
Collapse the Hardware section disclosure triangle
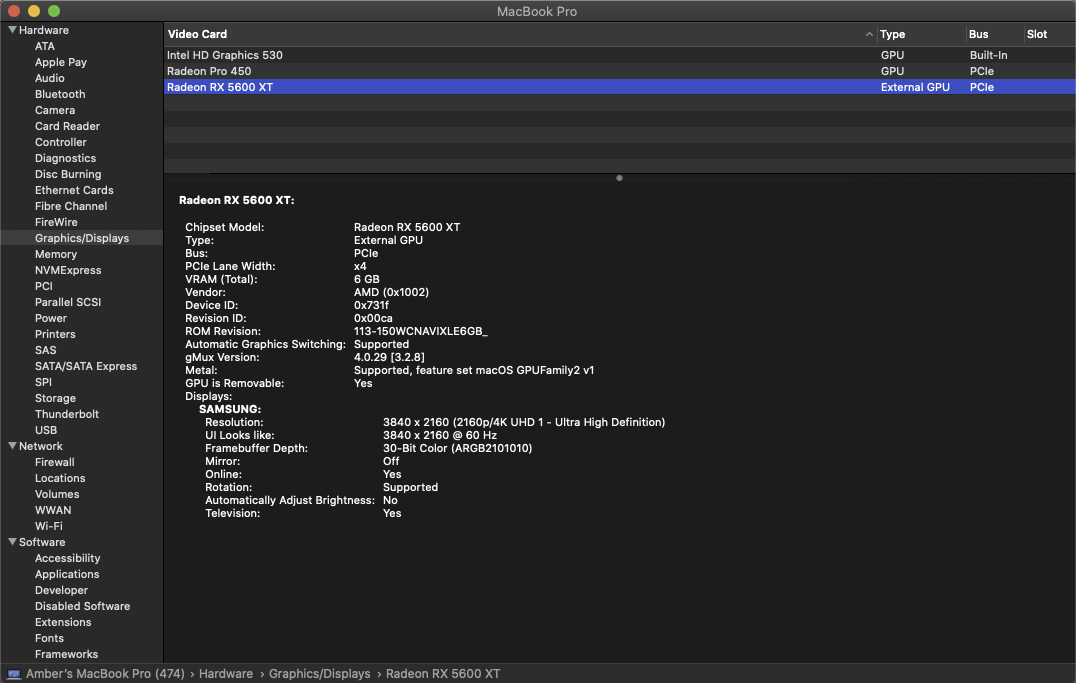(12, 30)
